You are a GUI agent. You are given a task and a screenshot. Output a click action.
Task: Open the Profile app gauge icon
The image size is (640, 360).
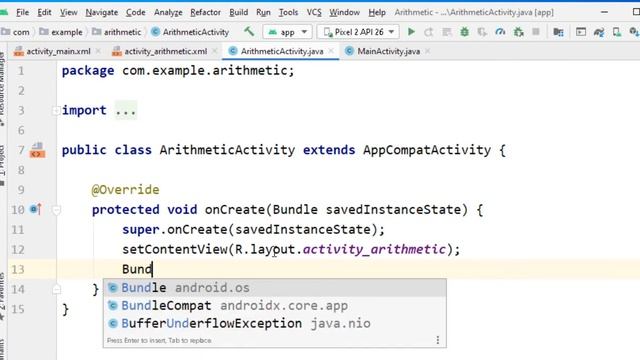coord(500,31)
